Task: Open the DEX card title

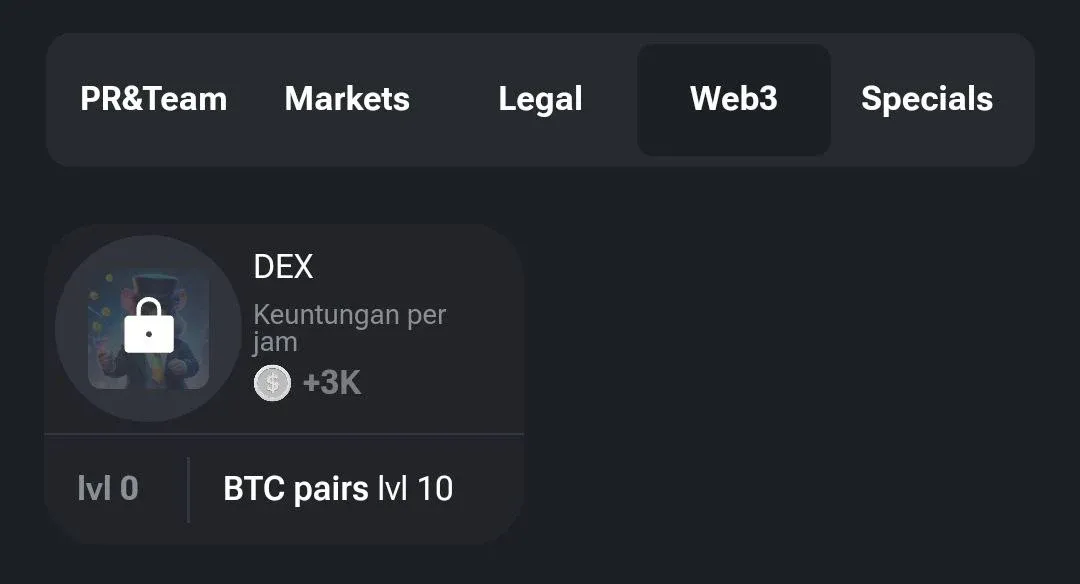Action: (x=283, y=267)
